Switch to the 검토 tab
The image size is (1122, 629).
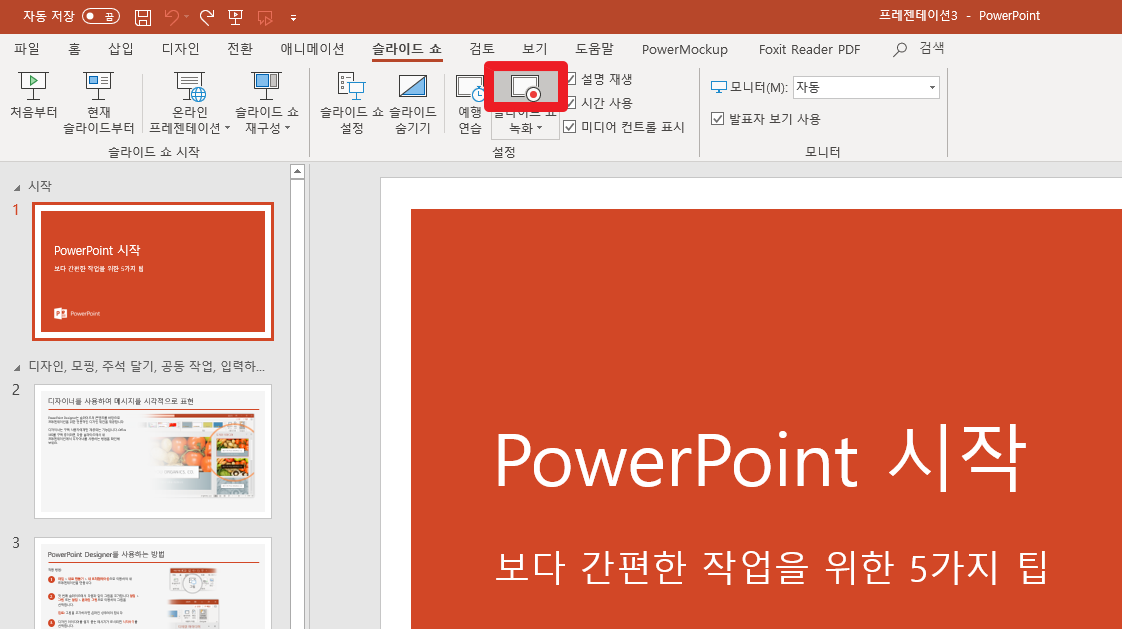point(482,49)
